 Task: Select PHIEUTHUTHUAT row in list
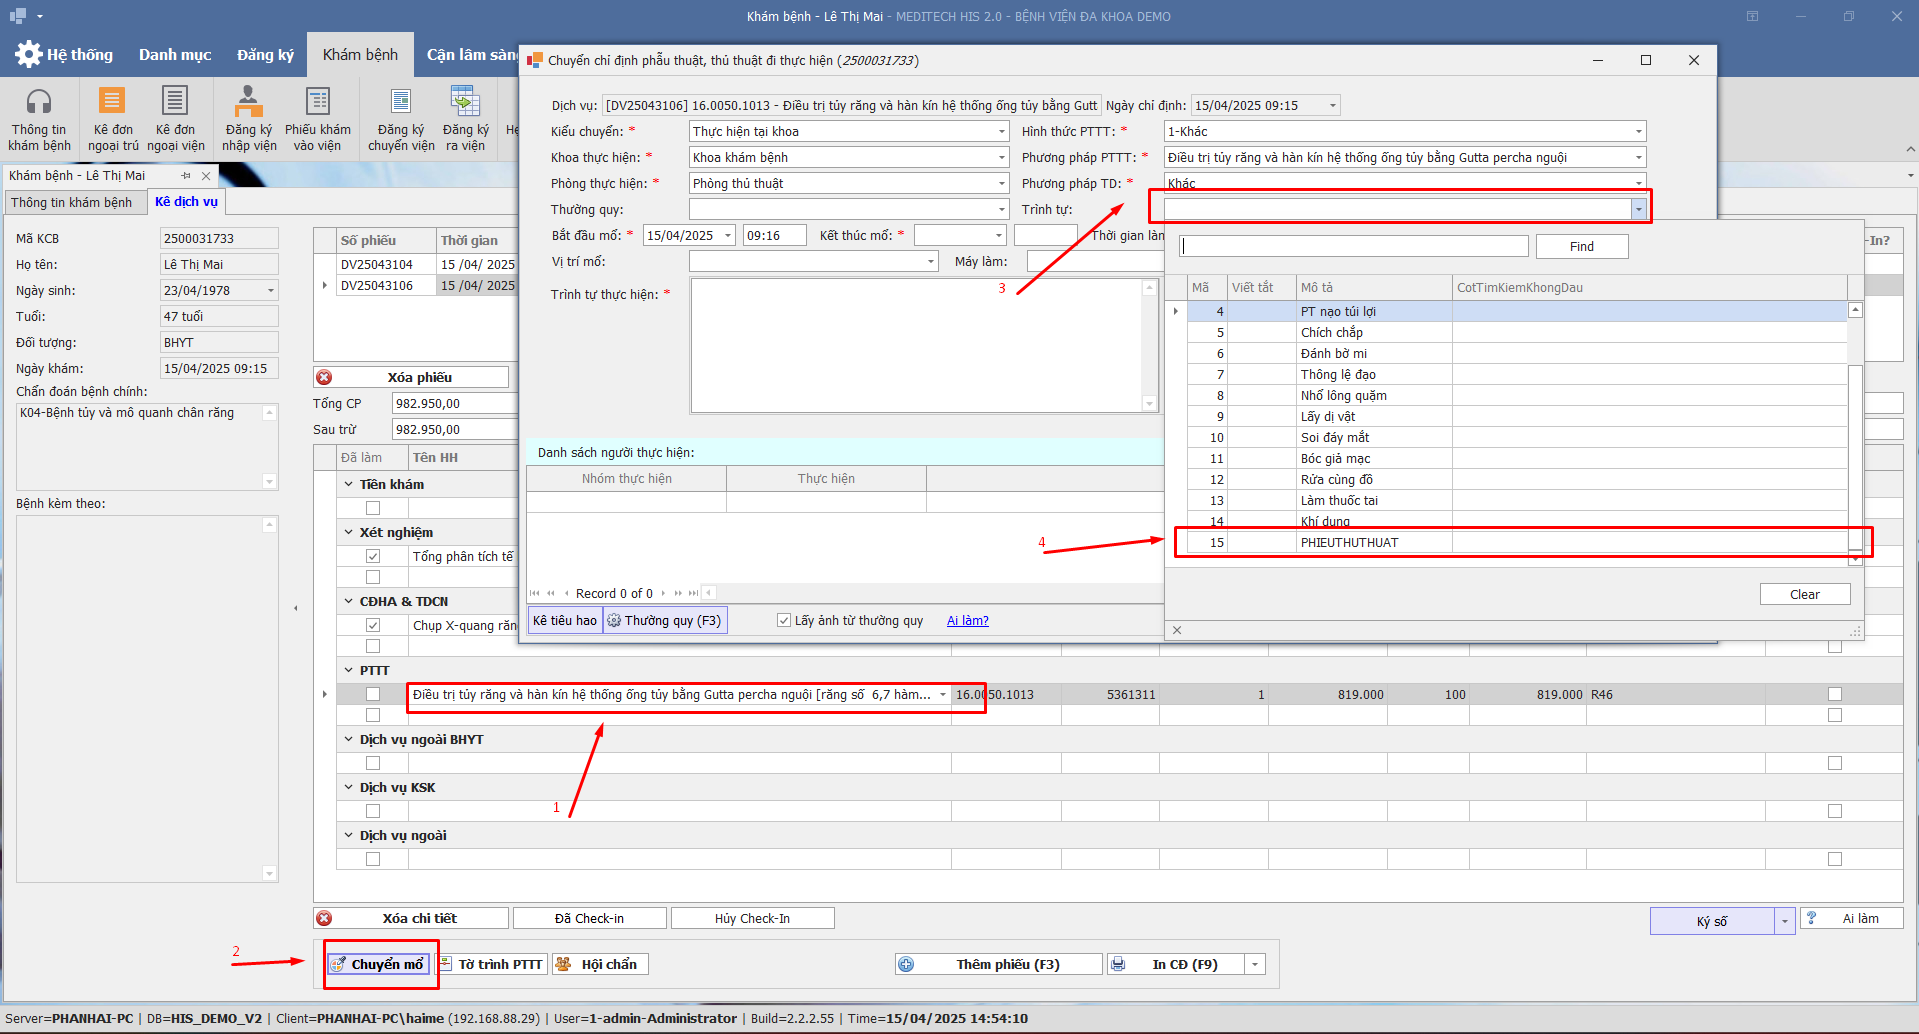[x=1349, y=543]
